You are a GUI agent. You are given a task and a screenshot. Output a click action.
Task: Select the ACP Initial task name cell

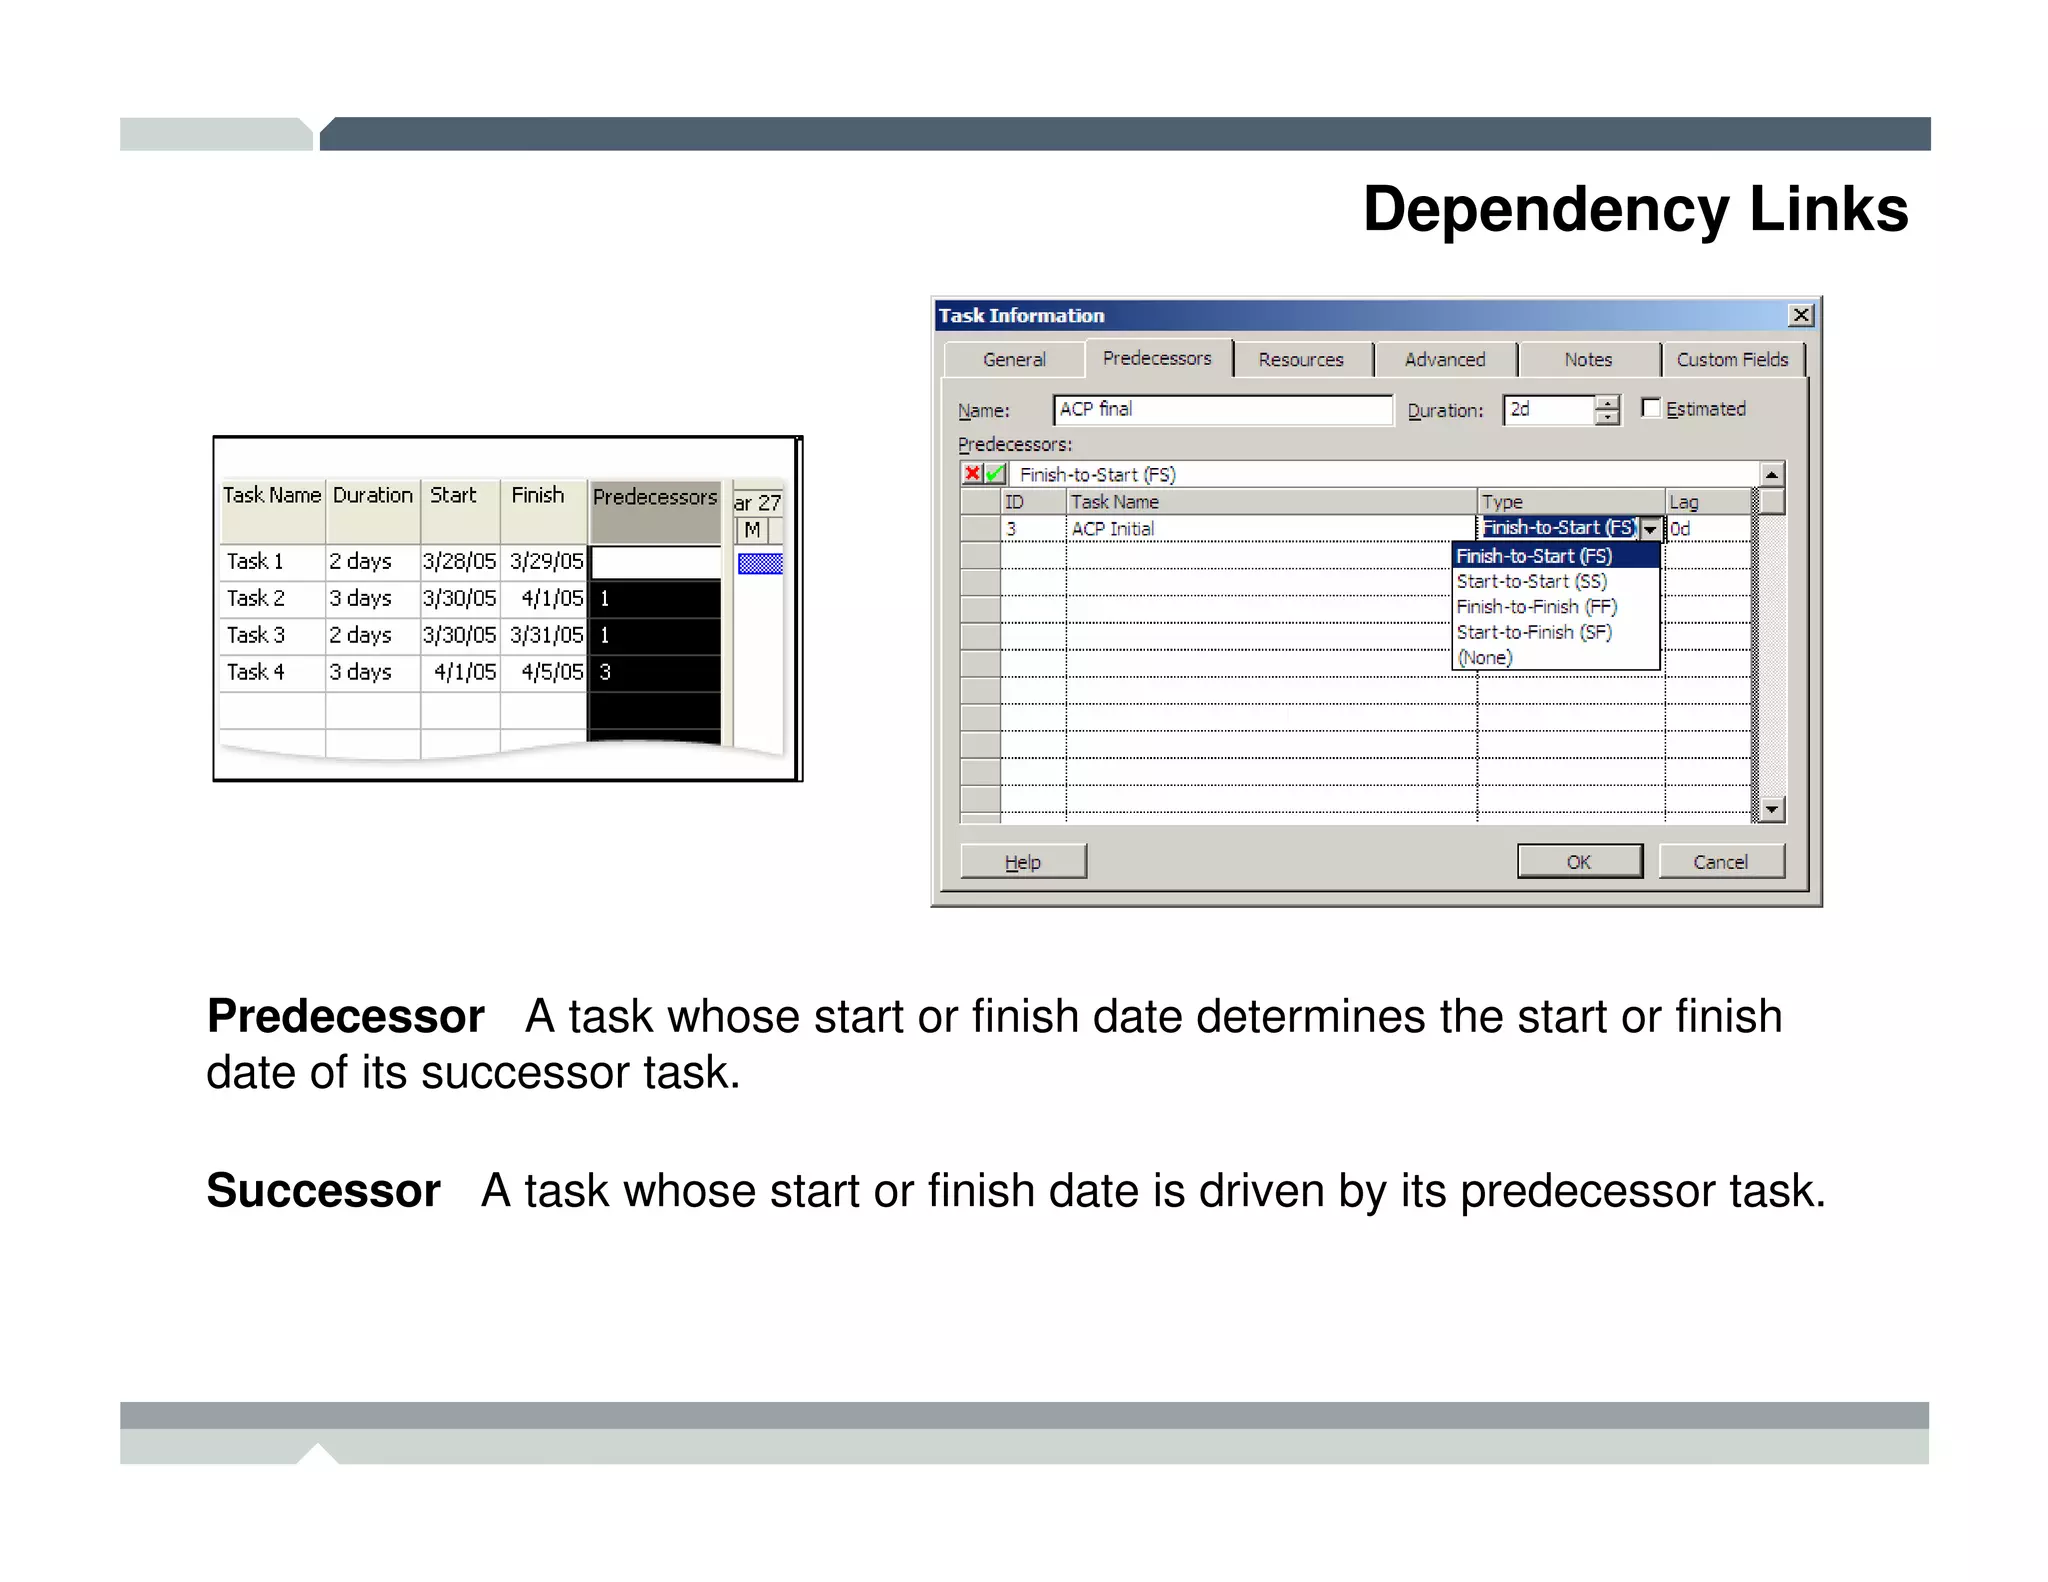coord(1271,529)
